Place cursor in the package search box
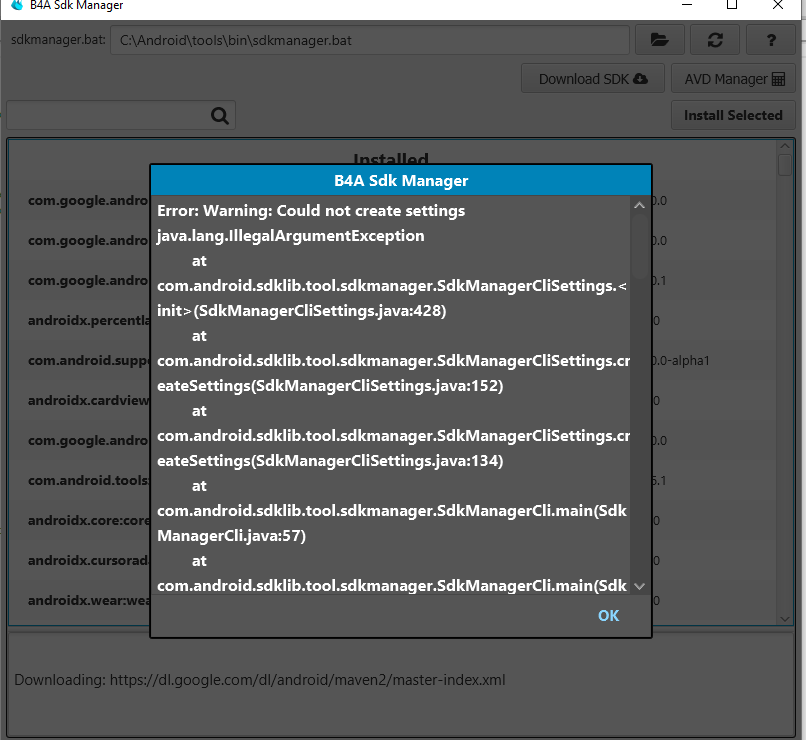This screenshot has width=806, height=740. pyautogui.click(x=110, y=115)
